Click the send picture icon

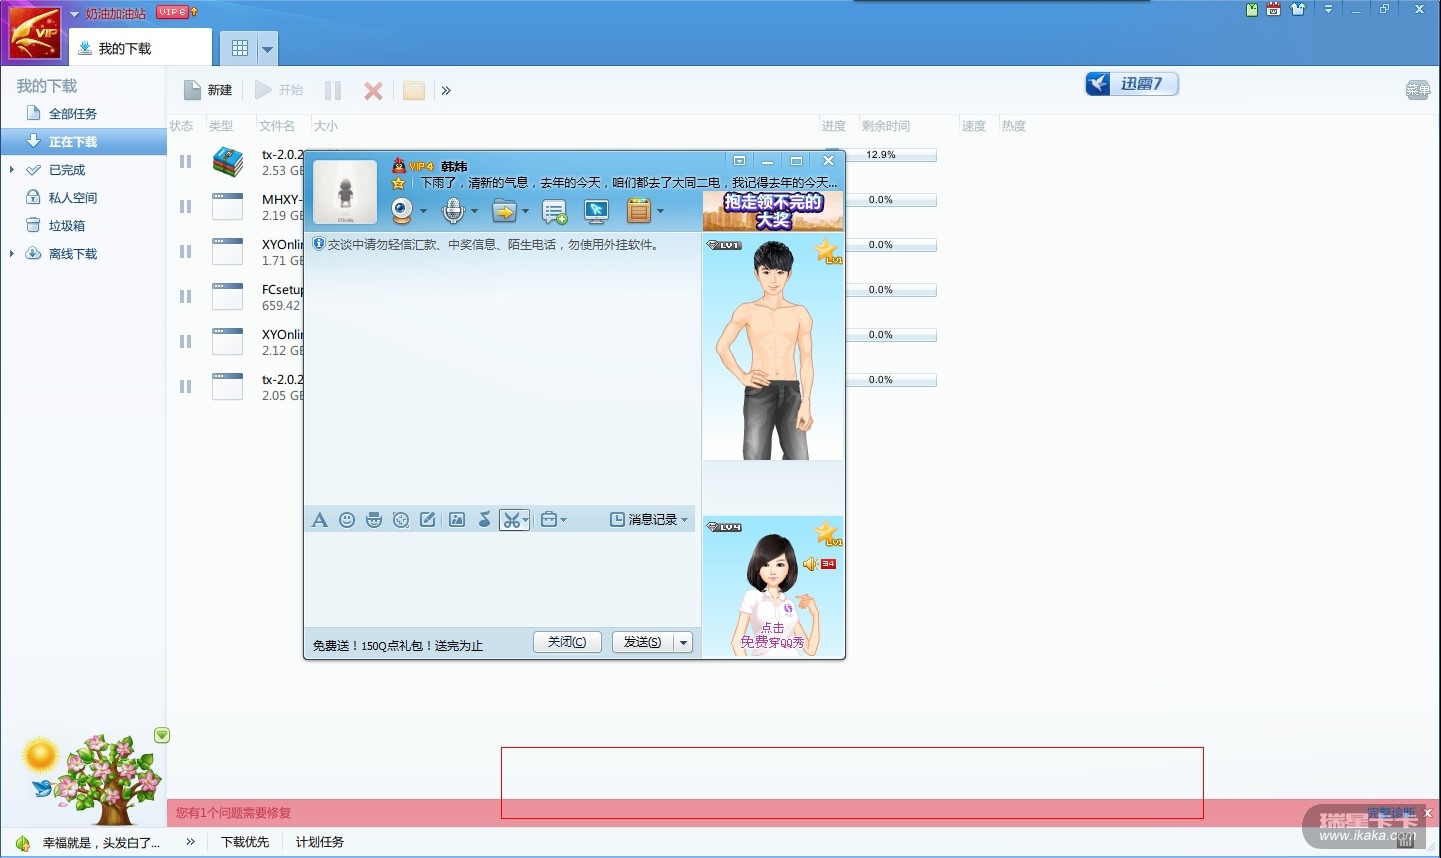pyautogui.click(x=457, y=520)
